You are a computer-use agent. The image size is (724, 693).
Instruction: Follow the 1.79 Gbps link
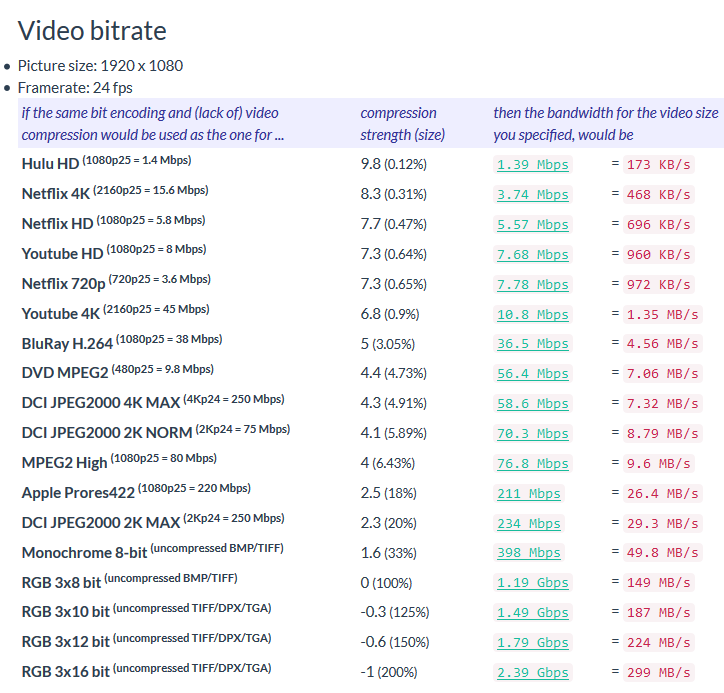click(532, 643)
